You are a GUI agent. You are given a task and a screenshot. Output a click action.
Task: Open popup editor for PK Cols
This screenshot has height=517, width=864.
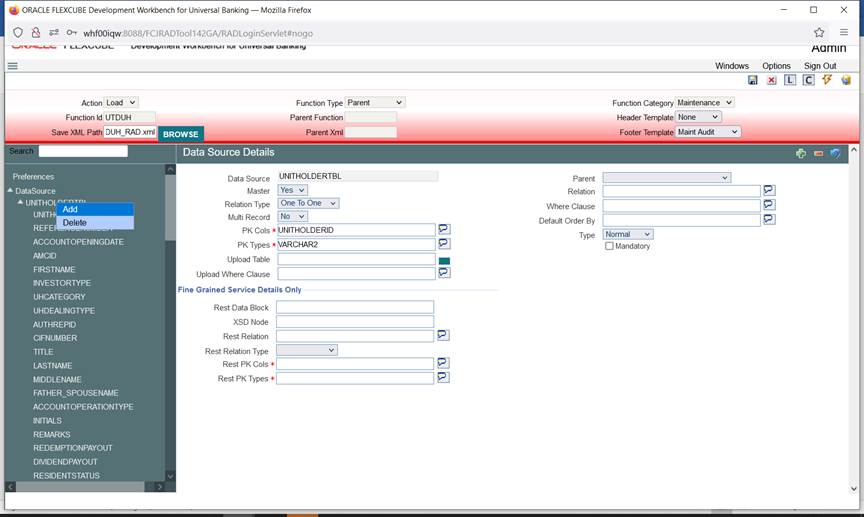[444, 229]
